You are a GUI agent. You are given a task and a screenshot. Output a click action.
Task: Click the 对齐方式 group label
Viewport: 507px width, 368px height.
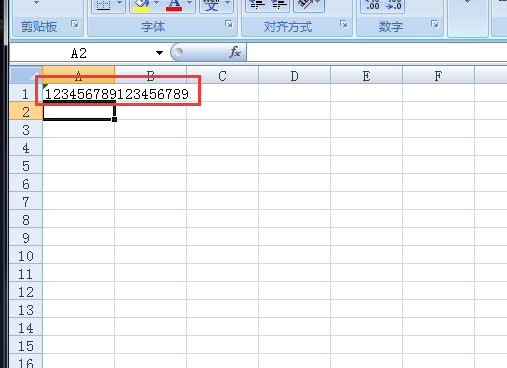coord(288,27)
